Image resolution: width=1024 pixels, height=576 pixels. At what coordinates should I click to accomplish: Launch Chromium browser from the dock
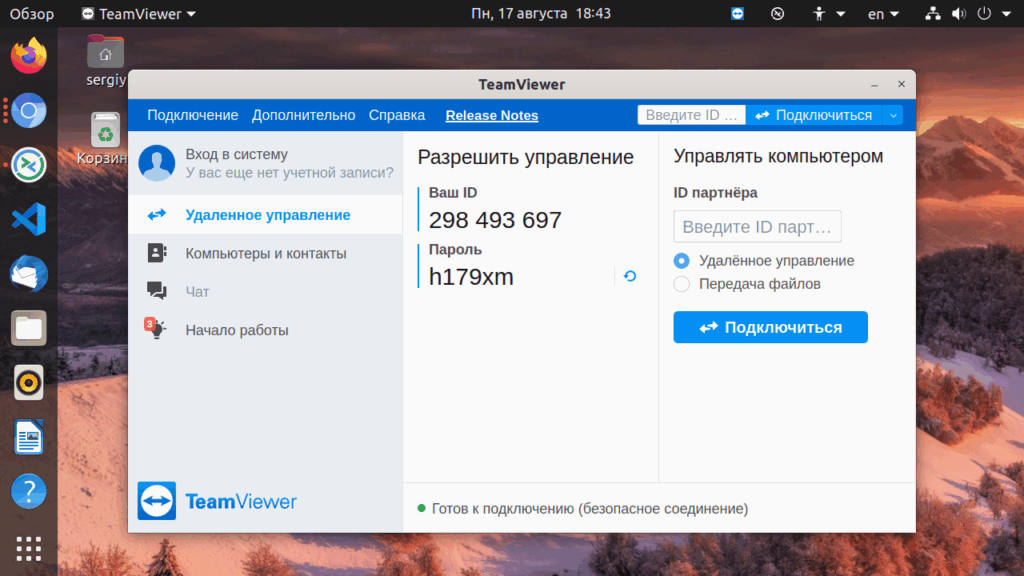tap(29, 110)
